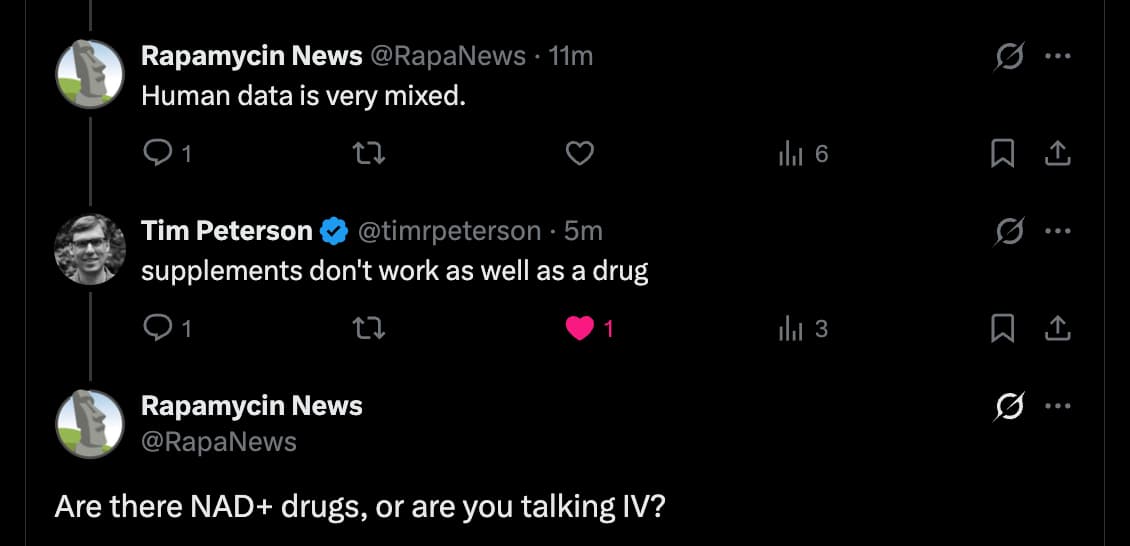Screen dimensions: 1130x546
Task: Open more options for Tim Peterson's tweet
Action: pyautogui.click(x=1057, y=232)
